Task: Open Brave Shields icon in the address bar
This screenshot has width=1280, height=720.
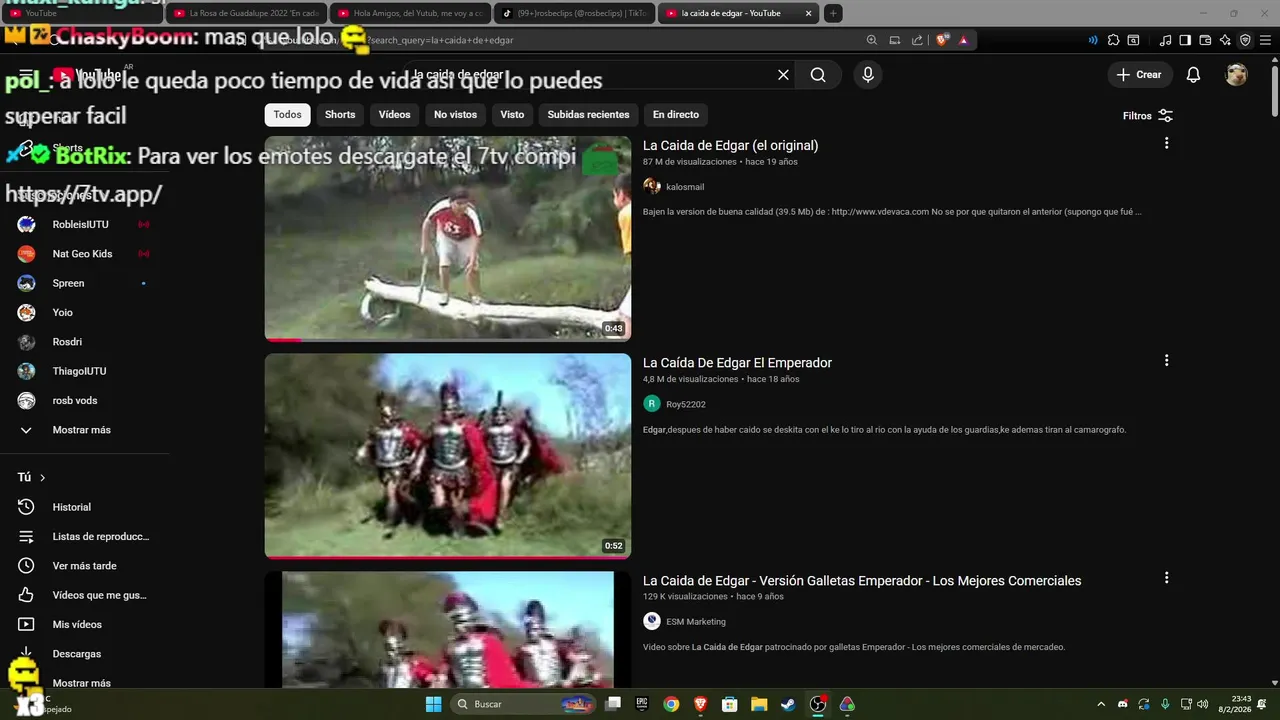Action: pos(942,40)
